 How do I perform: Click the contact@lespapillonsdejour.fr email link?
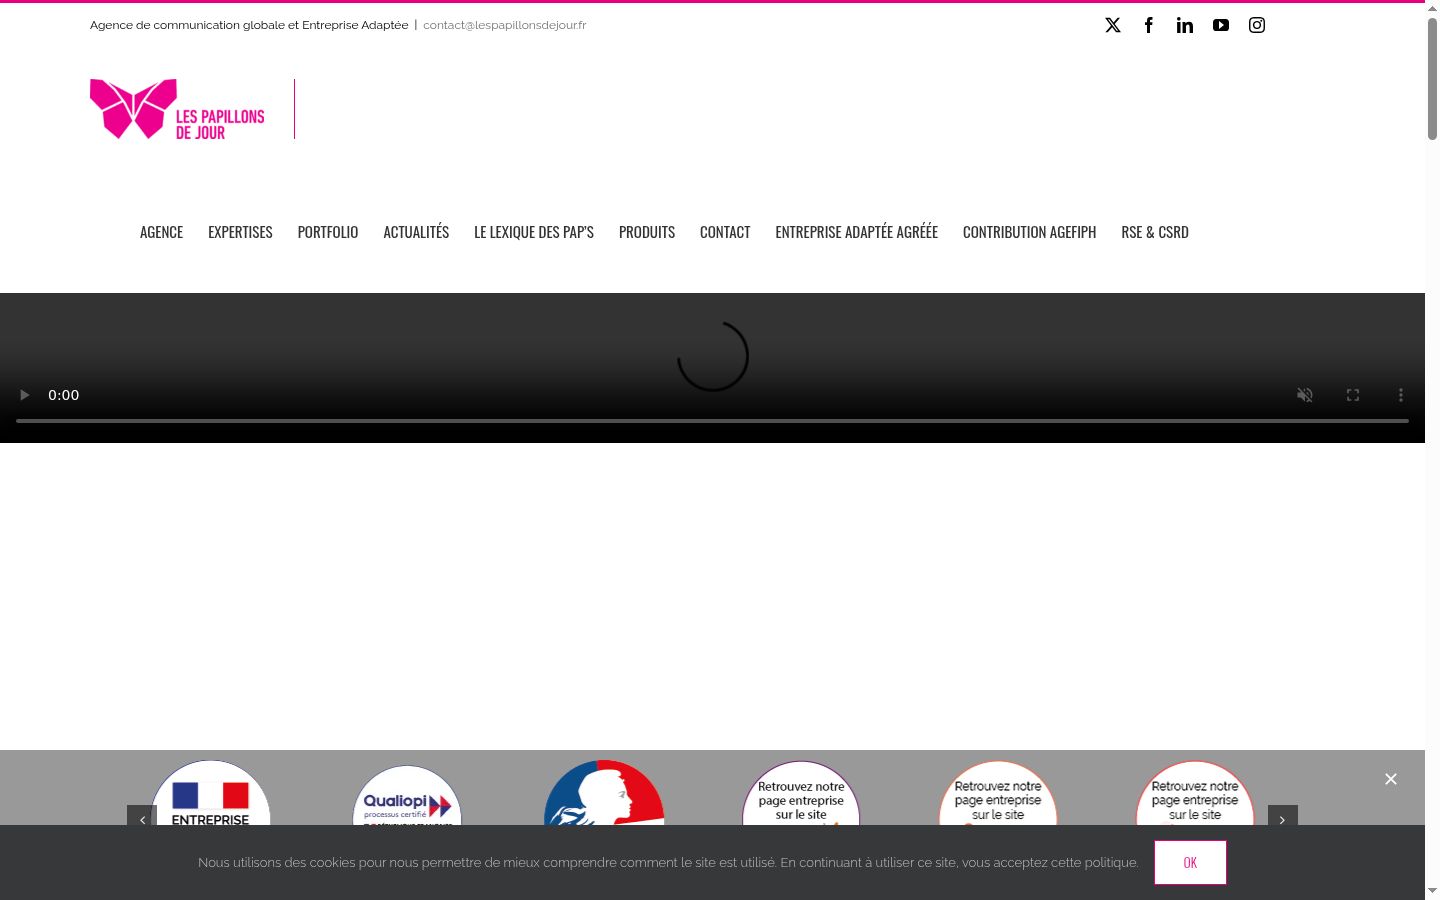tap(505, 25)
